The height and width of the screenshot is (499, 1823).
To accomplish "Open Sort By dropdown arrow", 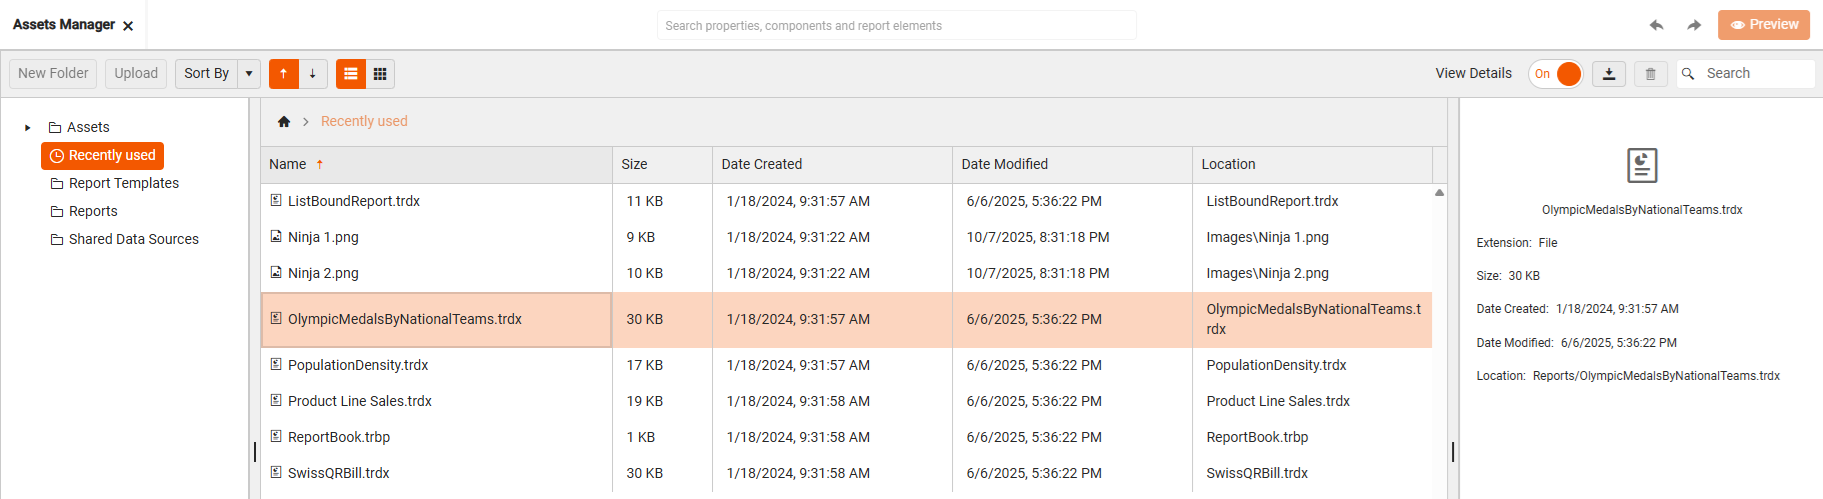I will click(249, 74).
